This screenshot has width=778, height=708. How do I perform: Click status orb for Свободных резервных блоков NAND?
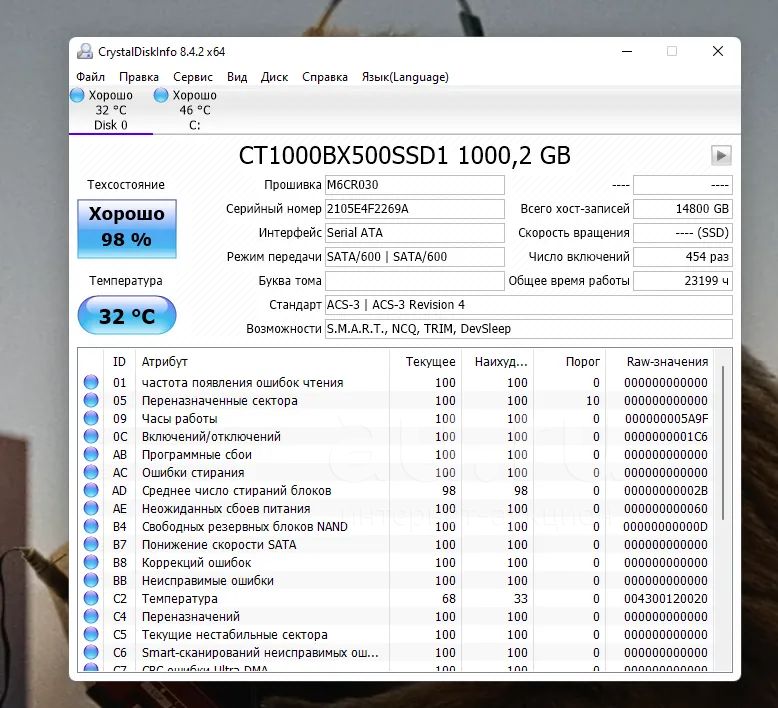click(91, 526)
